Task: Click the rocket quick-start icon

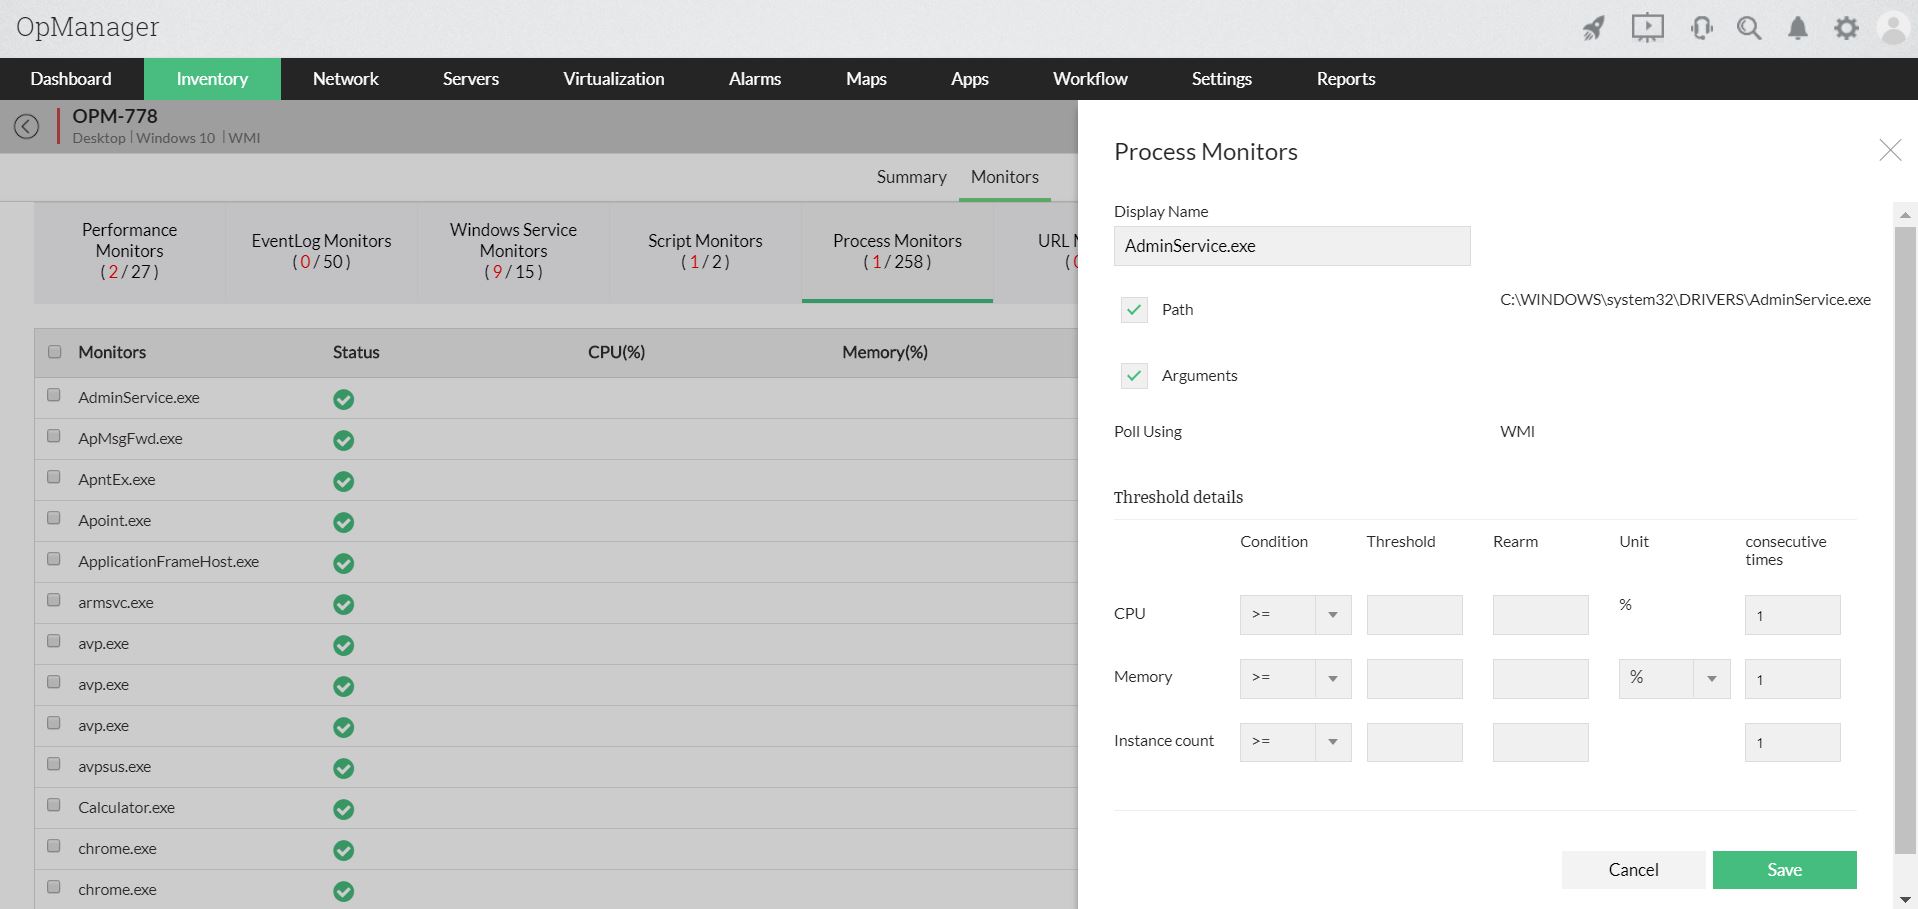Action: (x=1594, y=28)
